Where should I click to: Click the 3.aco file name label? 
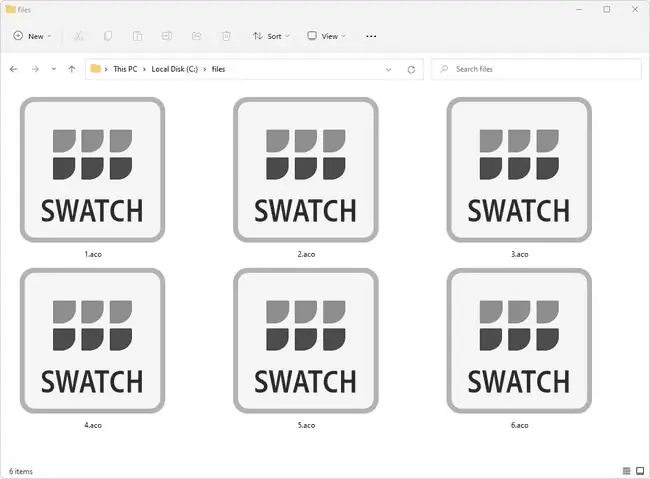(519, 254)
